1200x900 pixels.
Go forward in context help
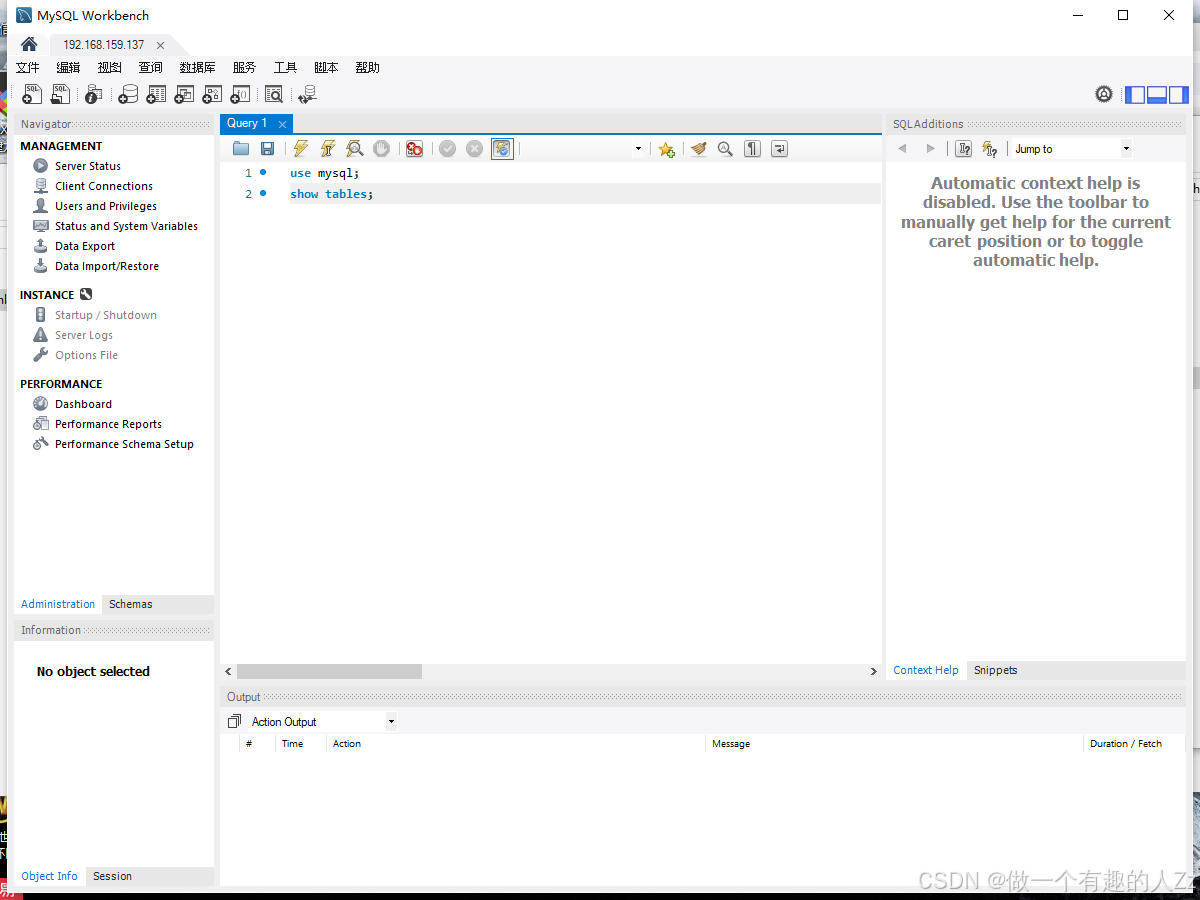coord(931,149)
